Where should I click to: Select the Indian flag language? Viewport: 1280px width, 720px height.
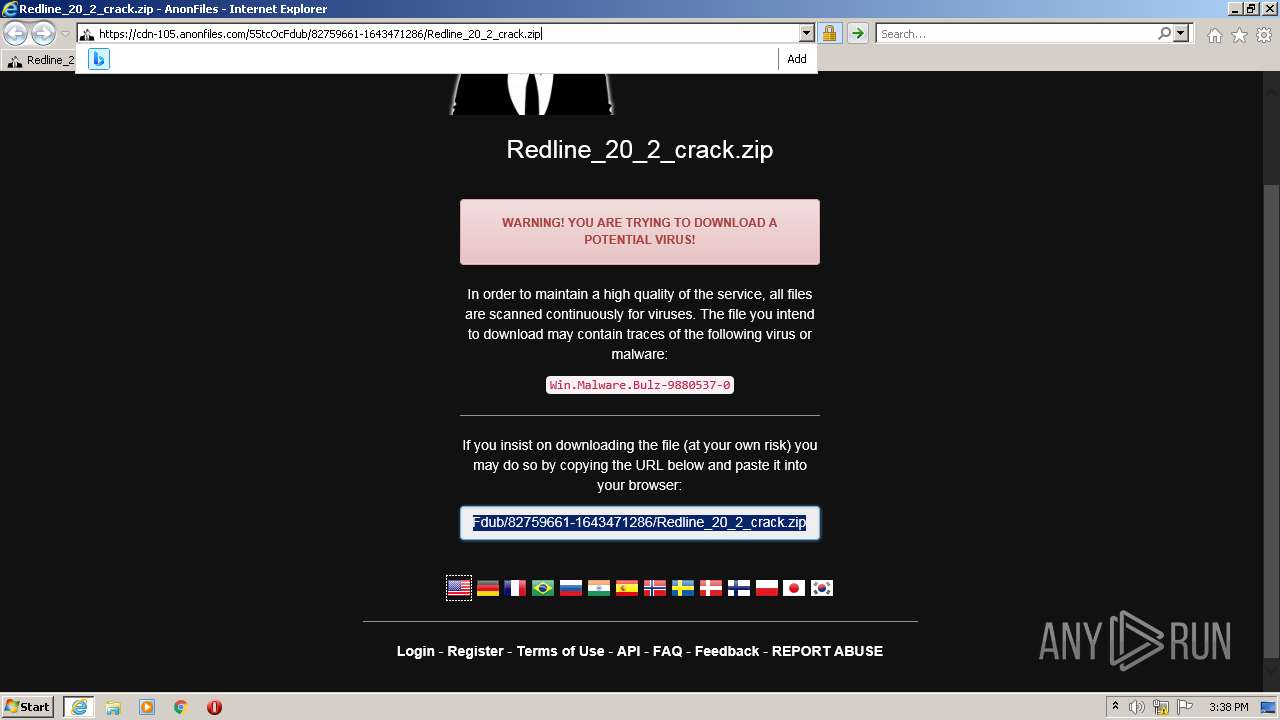(x=599, y=588)
